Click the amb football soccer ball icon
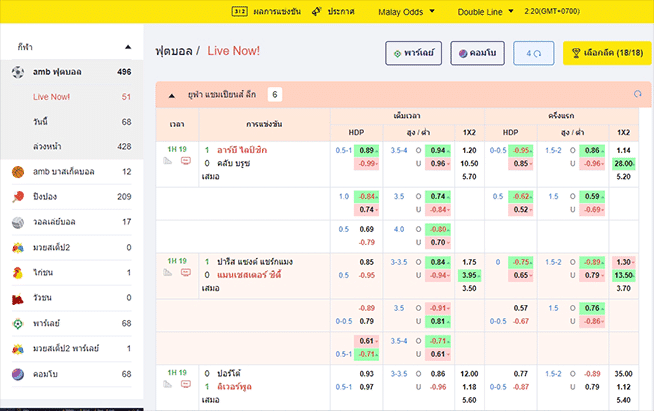This screenshot has height=411, width=654. click(x=18, y=72)
